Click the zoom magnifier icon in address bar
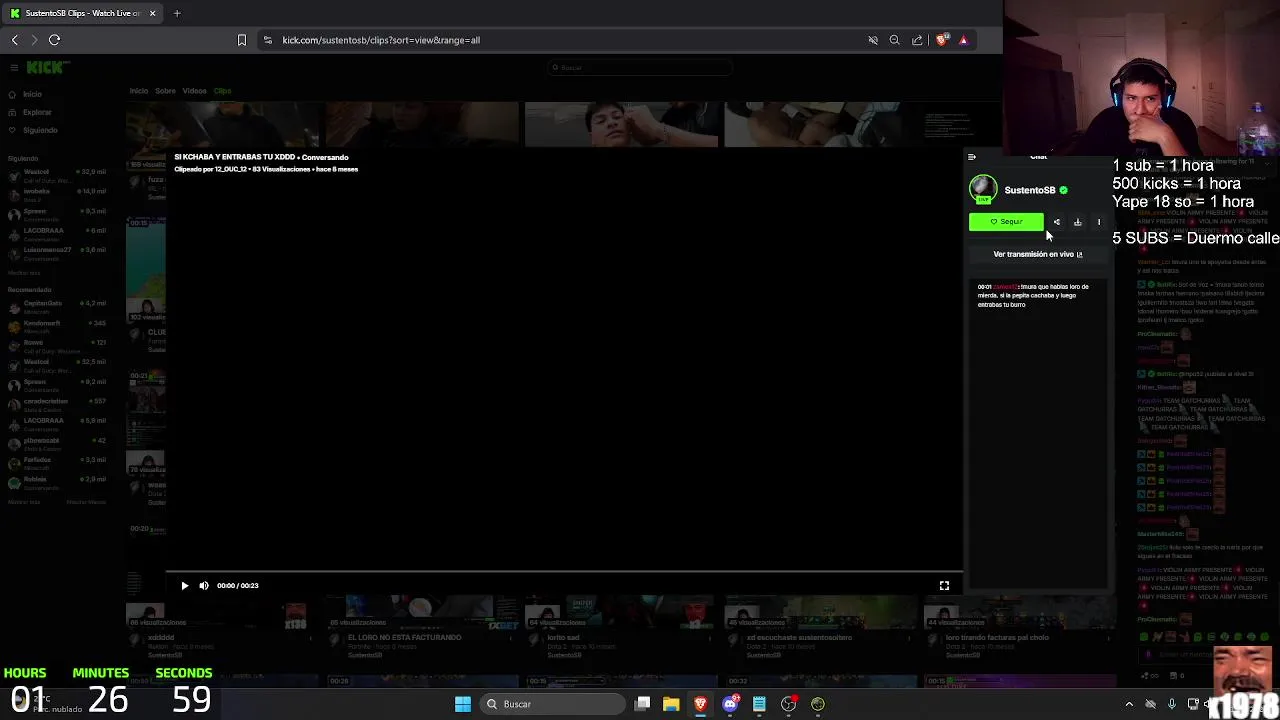Screen dimensions: 1280x720 (894, 40)
